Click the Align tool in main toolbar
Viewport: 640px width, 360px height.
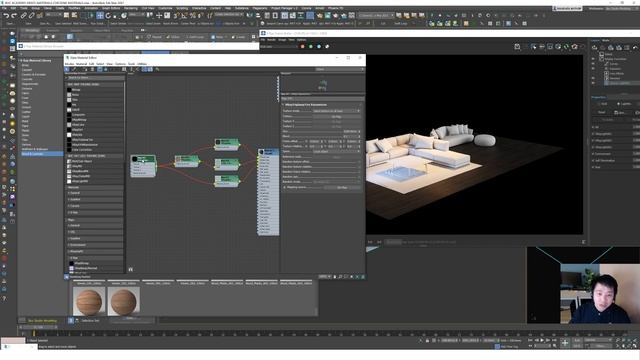258,16
